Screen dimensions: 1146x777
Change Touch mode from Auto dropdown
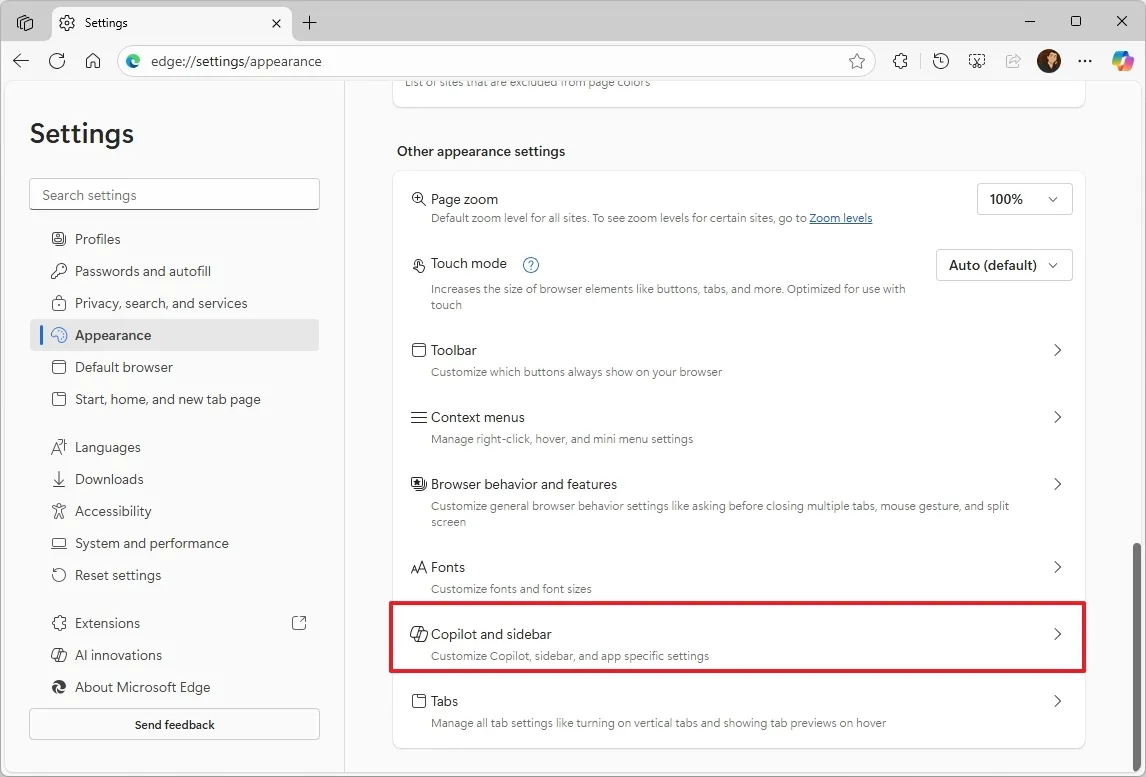1003,265
